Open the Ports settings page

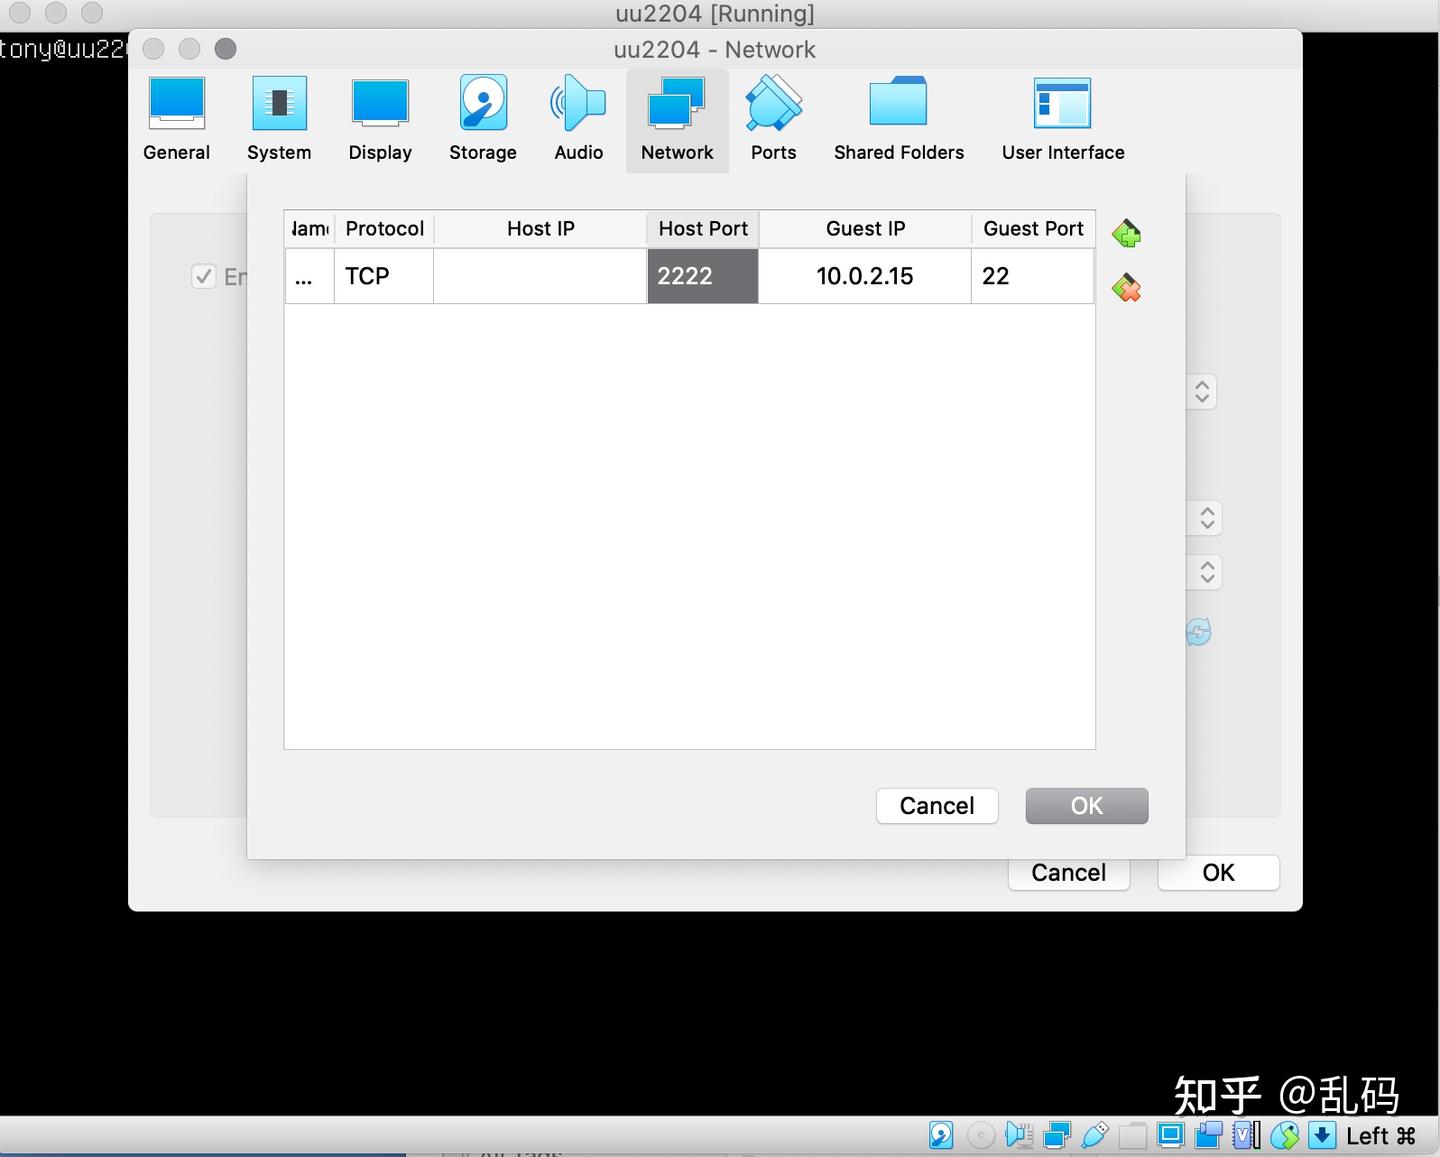click(772, 118)
